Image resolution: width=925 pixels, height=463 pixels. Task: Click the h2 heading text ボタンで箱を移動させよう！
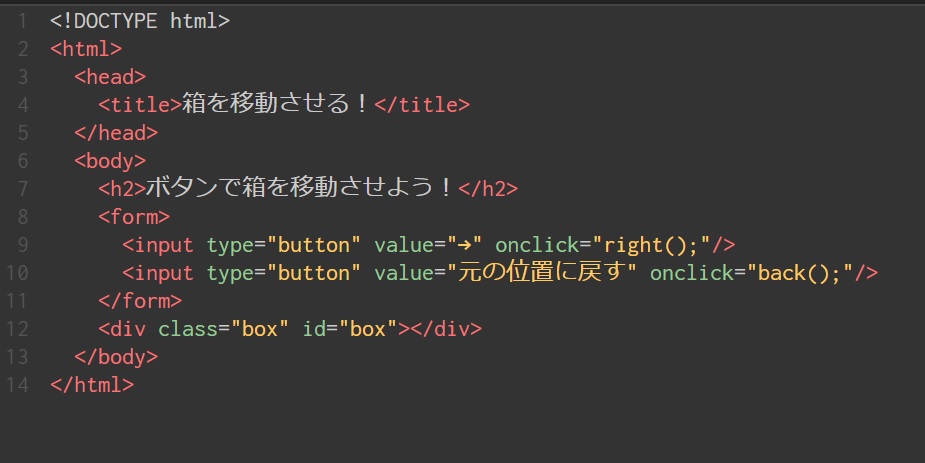click(x=301, y=188)
